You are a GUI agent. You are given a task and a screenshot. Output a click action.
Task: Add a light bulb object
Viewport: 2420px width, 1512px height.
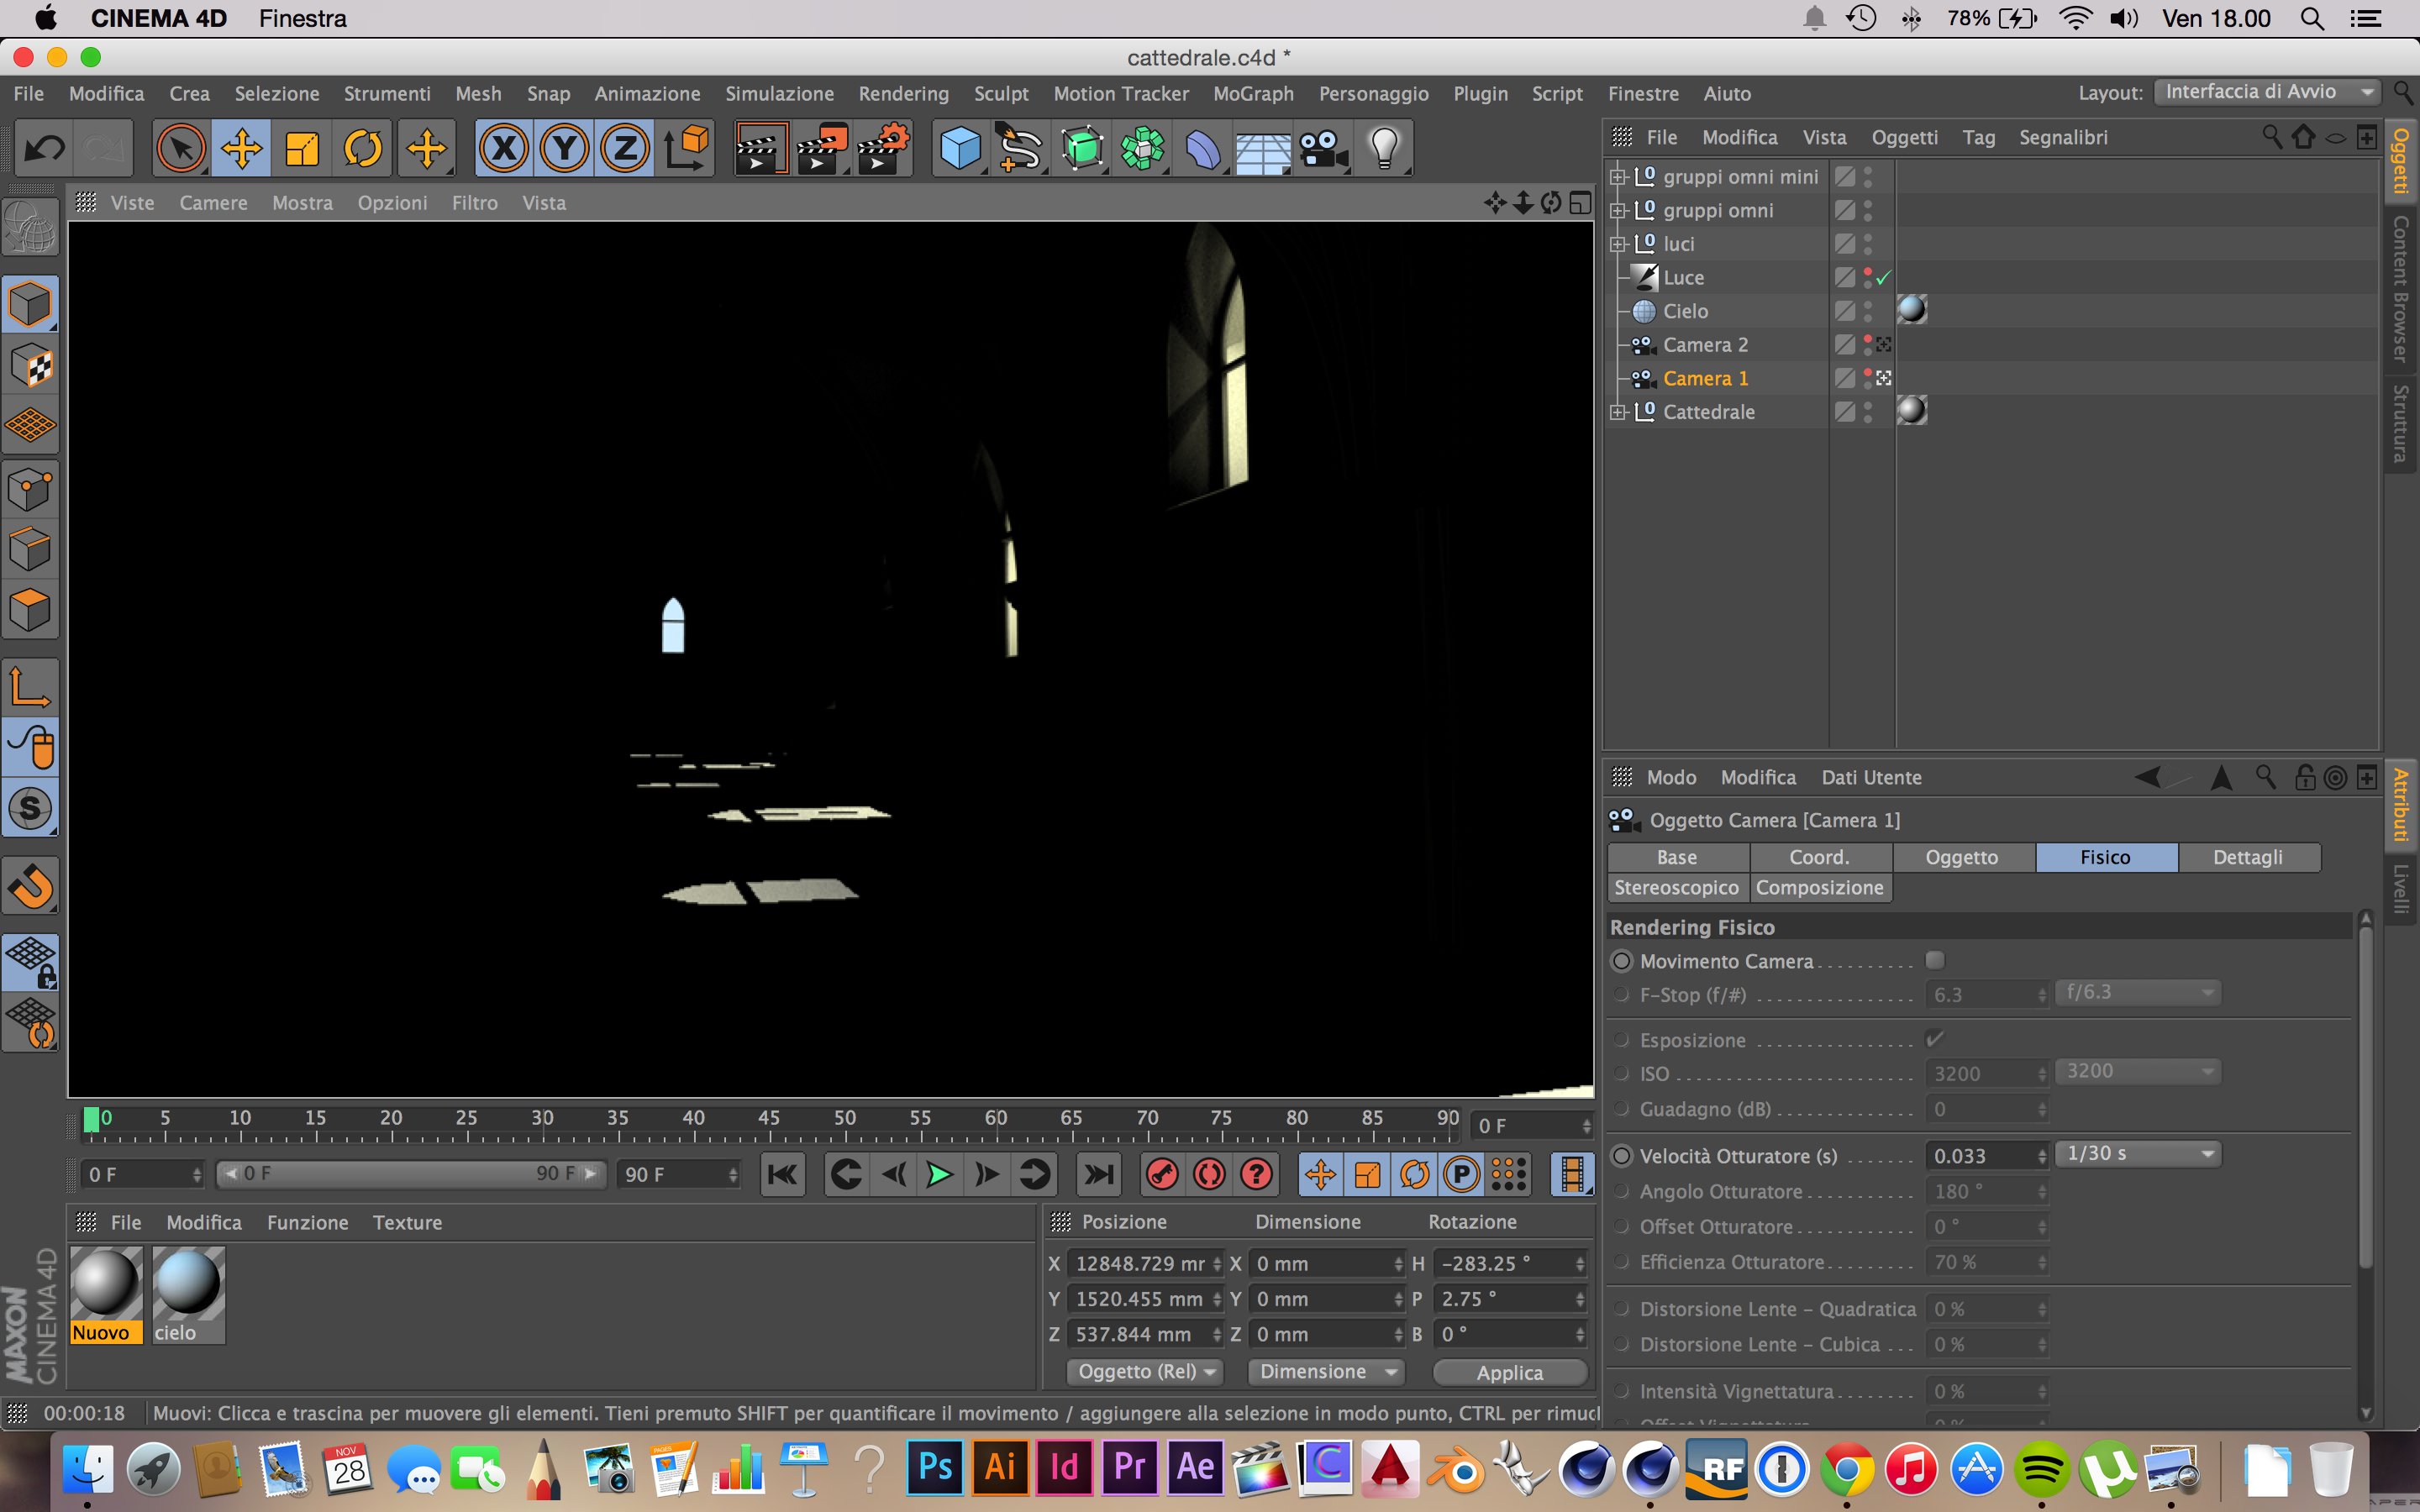click(x=1384, y=149)
